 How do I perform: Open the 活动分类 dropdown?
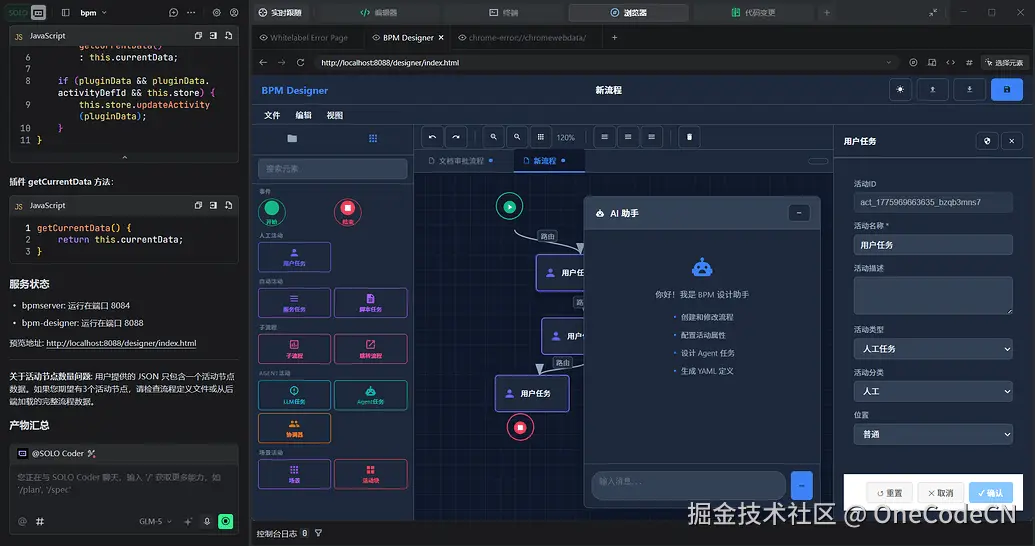(933, 392)
